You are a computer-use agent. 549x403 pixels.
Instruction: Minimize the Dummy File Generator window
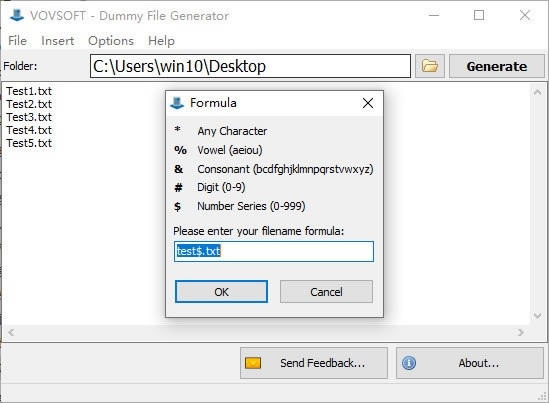tap(434, 15)
